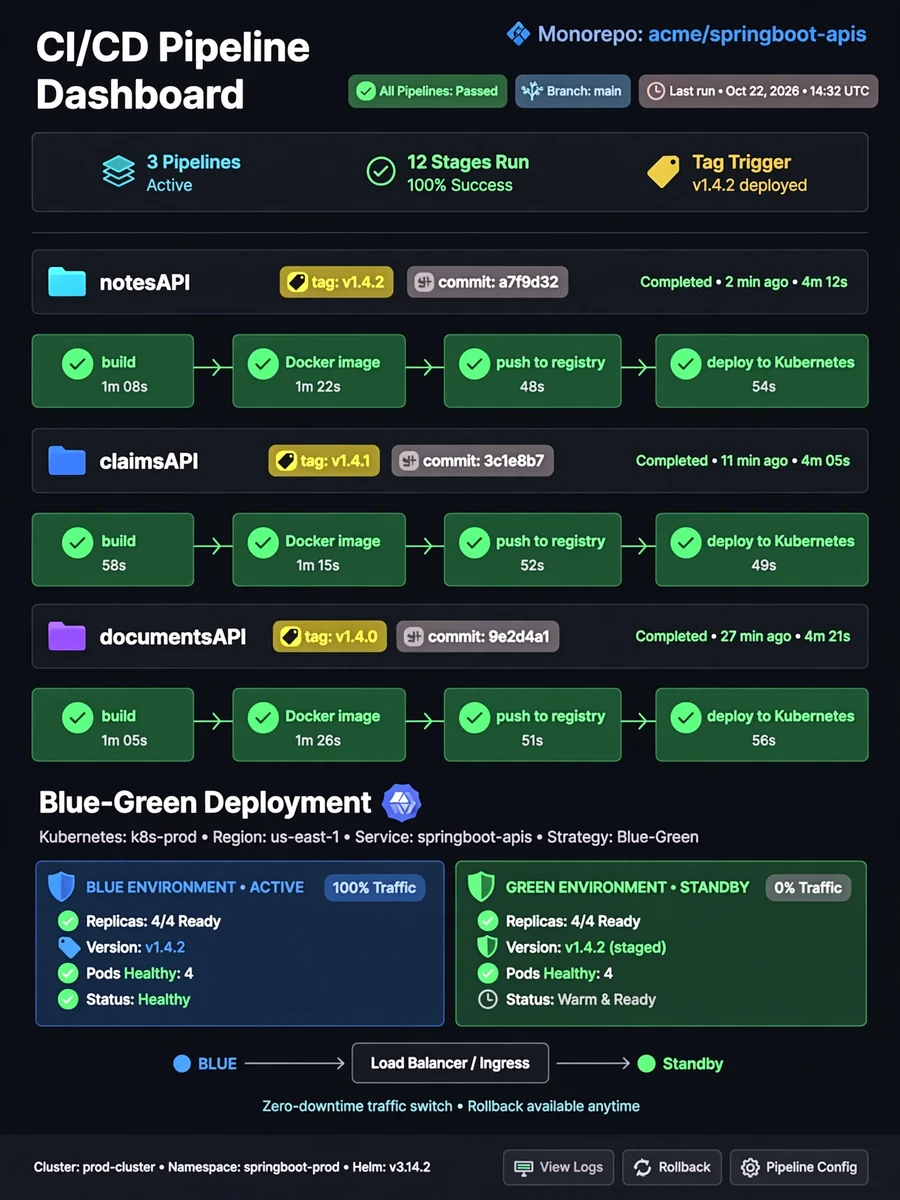Click the Monorepo diamond icon in header
This screenshot has width=900, height=1200.
(518, 34)
